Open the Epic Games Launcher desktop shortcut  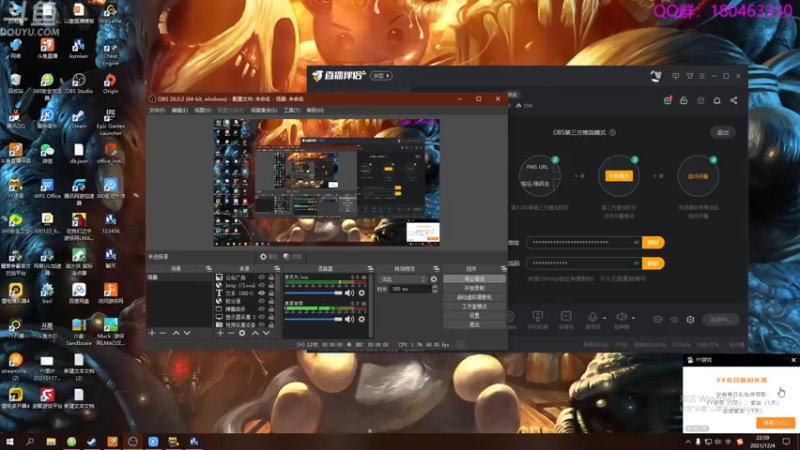pyautogui.click(x=111, y=122)
